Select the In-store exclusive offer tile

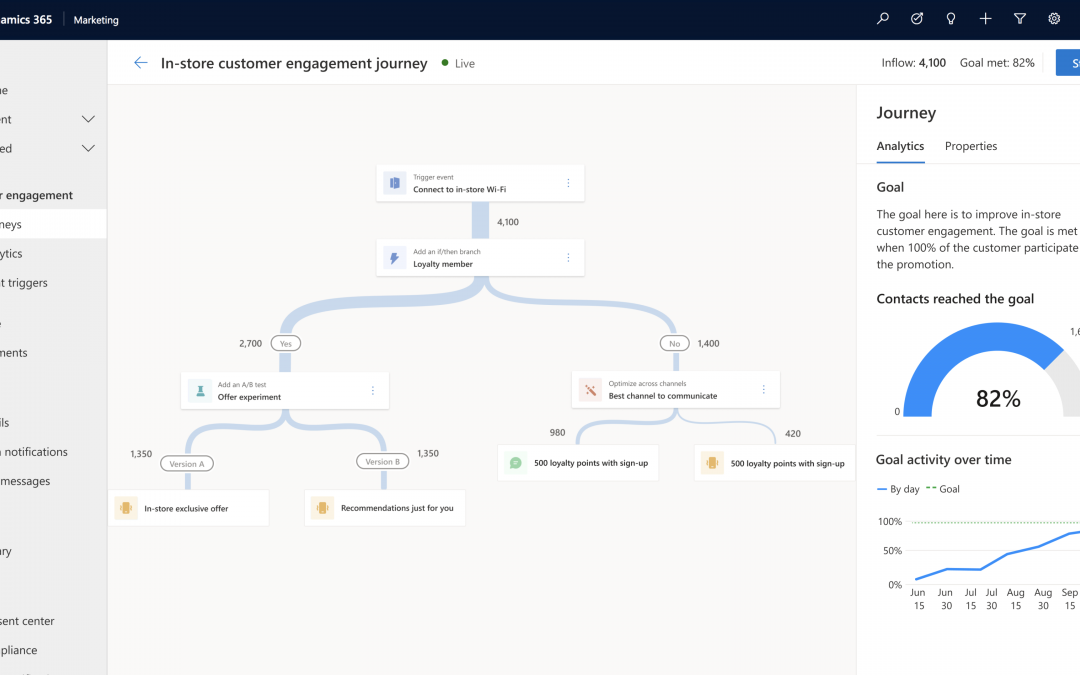coord(189,508)
